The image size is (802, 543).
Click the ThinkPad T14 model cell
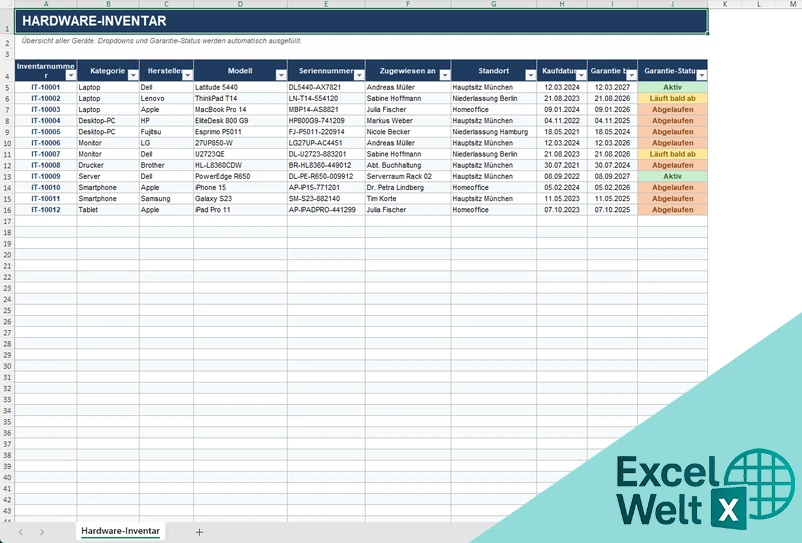coord(240,99)
